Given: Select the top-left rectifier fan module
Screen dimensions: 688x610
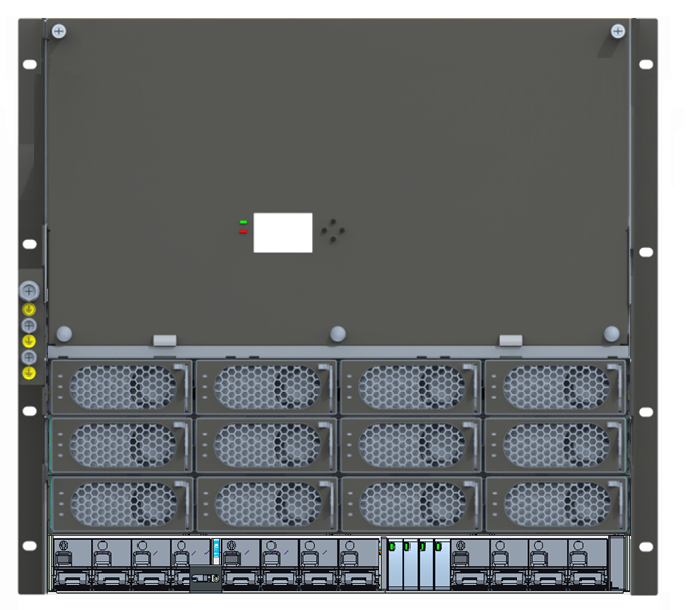Looking at the screenshot, I should coord(121,386).
